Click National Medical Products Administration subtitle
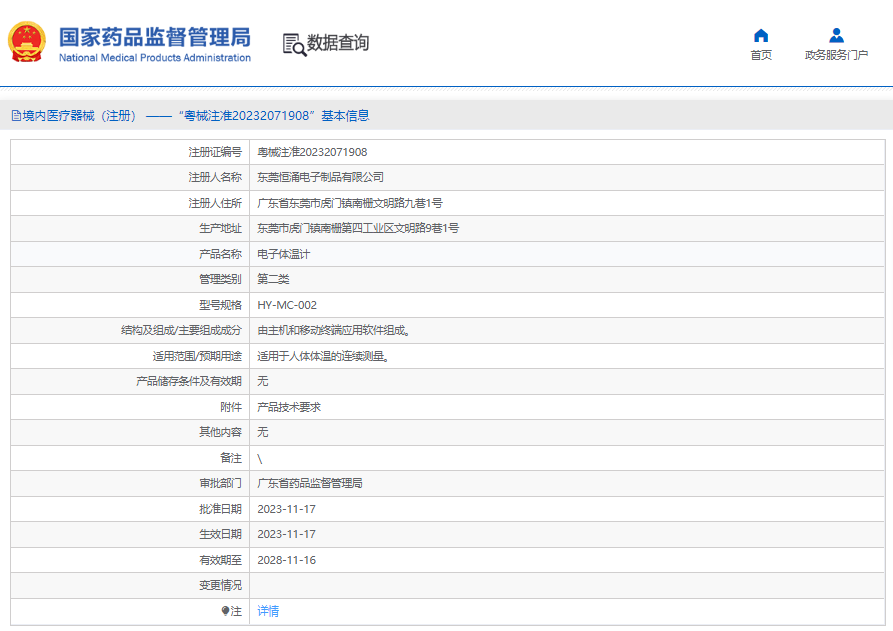Image resolution: width=893 pixels, height=631 pixels. coord(155,58)
